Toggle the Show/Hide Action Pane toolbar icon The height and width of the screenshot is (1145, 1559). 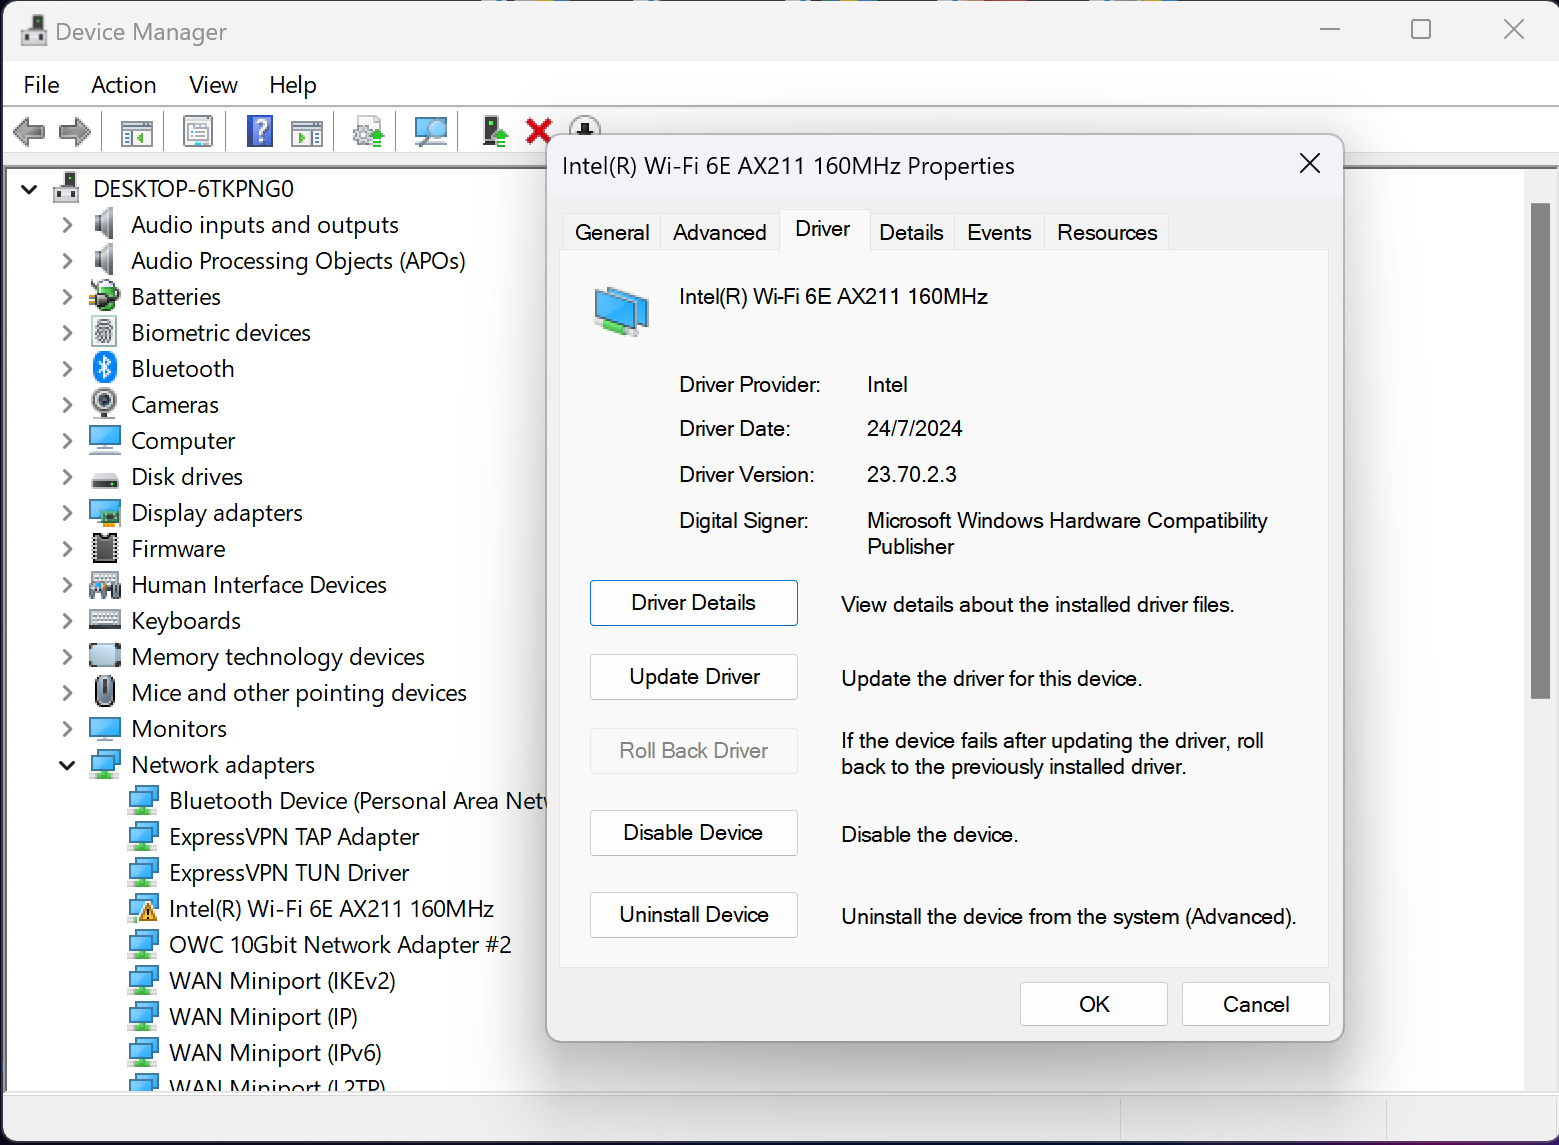pyautogui.click(x=307, y=131)
